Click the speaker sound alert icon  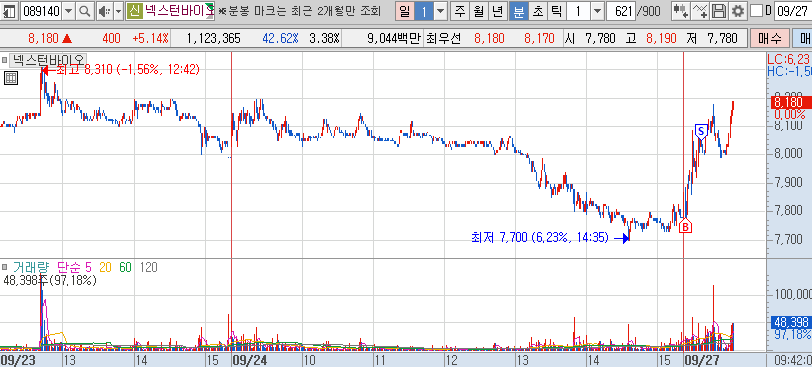pyautogui.click(x=104, y=10)
